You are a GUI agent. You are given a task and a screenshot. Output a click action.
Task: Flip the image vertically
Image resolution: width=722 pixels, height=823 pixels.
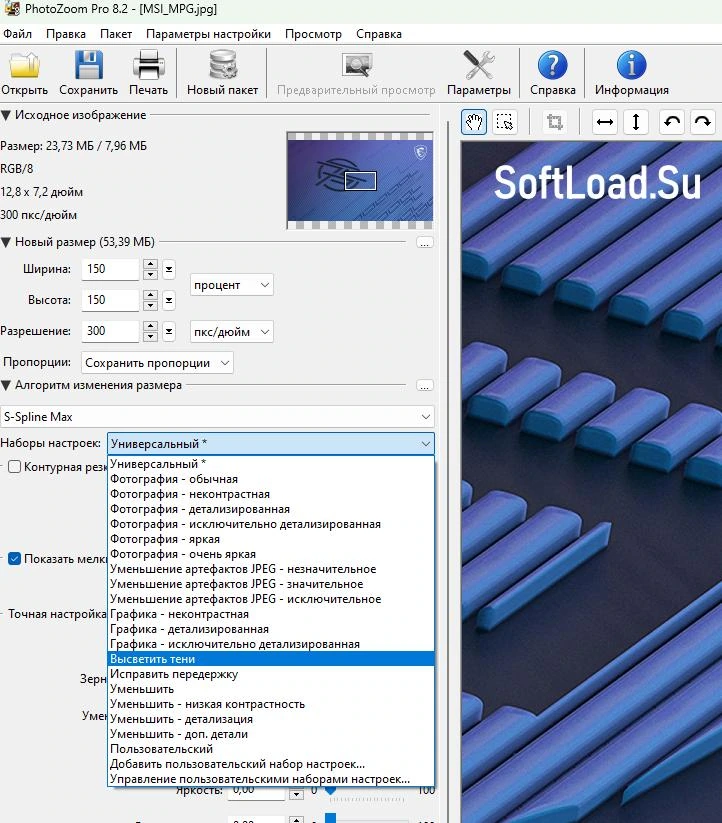pyautogui.click(x=635, y=122)
